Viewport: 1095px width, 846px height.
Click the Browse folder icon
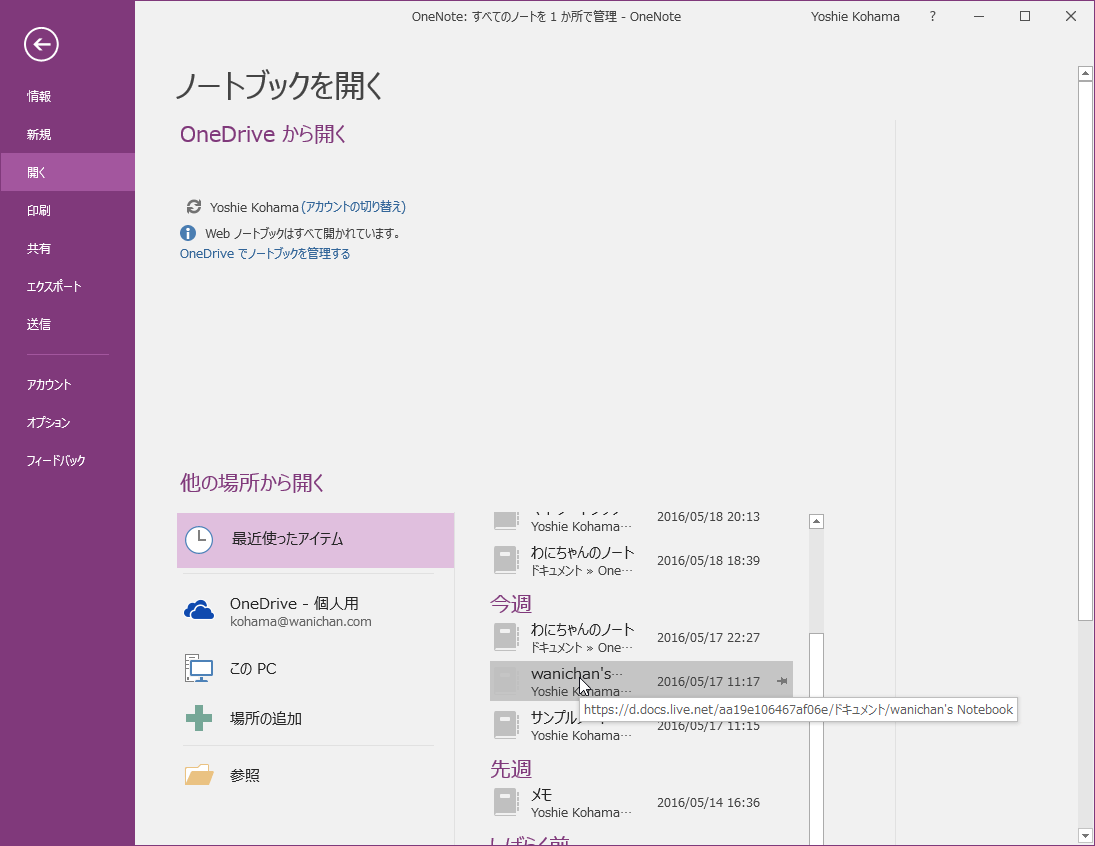click(x=199, y=775)
